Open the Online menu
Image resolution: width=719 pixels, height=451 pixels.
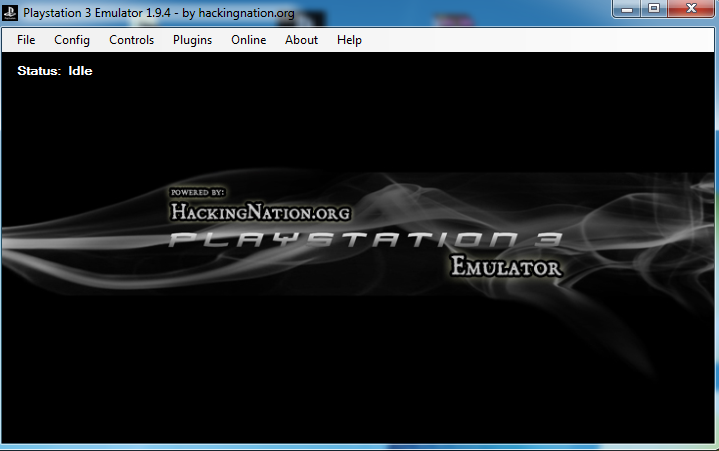click(249, 40)
